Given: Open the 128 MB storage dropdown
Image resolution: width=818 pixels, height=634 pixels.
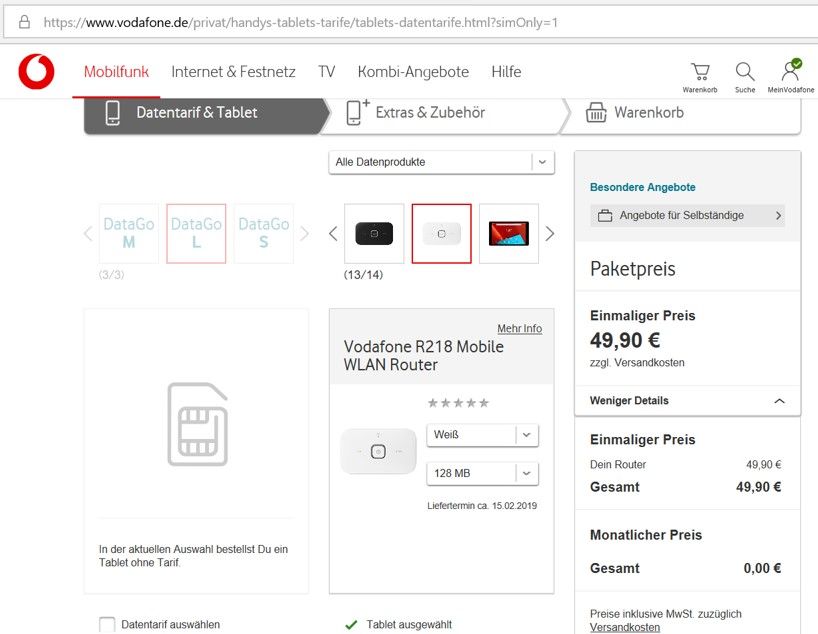Looking at the screenshot, I should (482, 473).
